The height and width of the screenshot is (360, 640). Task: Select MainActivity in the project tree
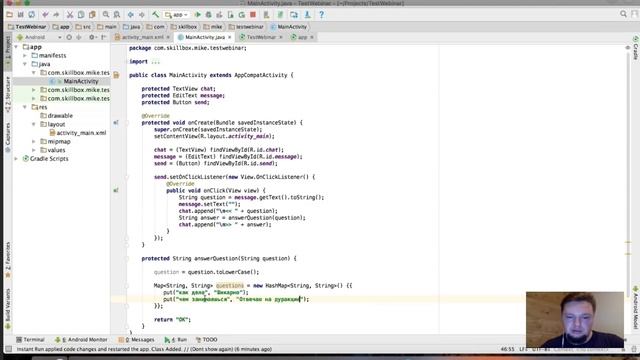click(x=80, y=81)
